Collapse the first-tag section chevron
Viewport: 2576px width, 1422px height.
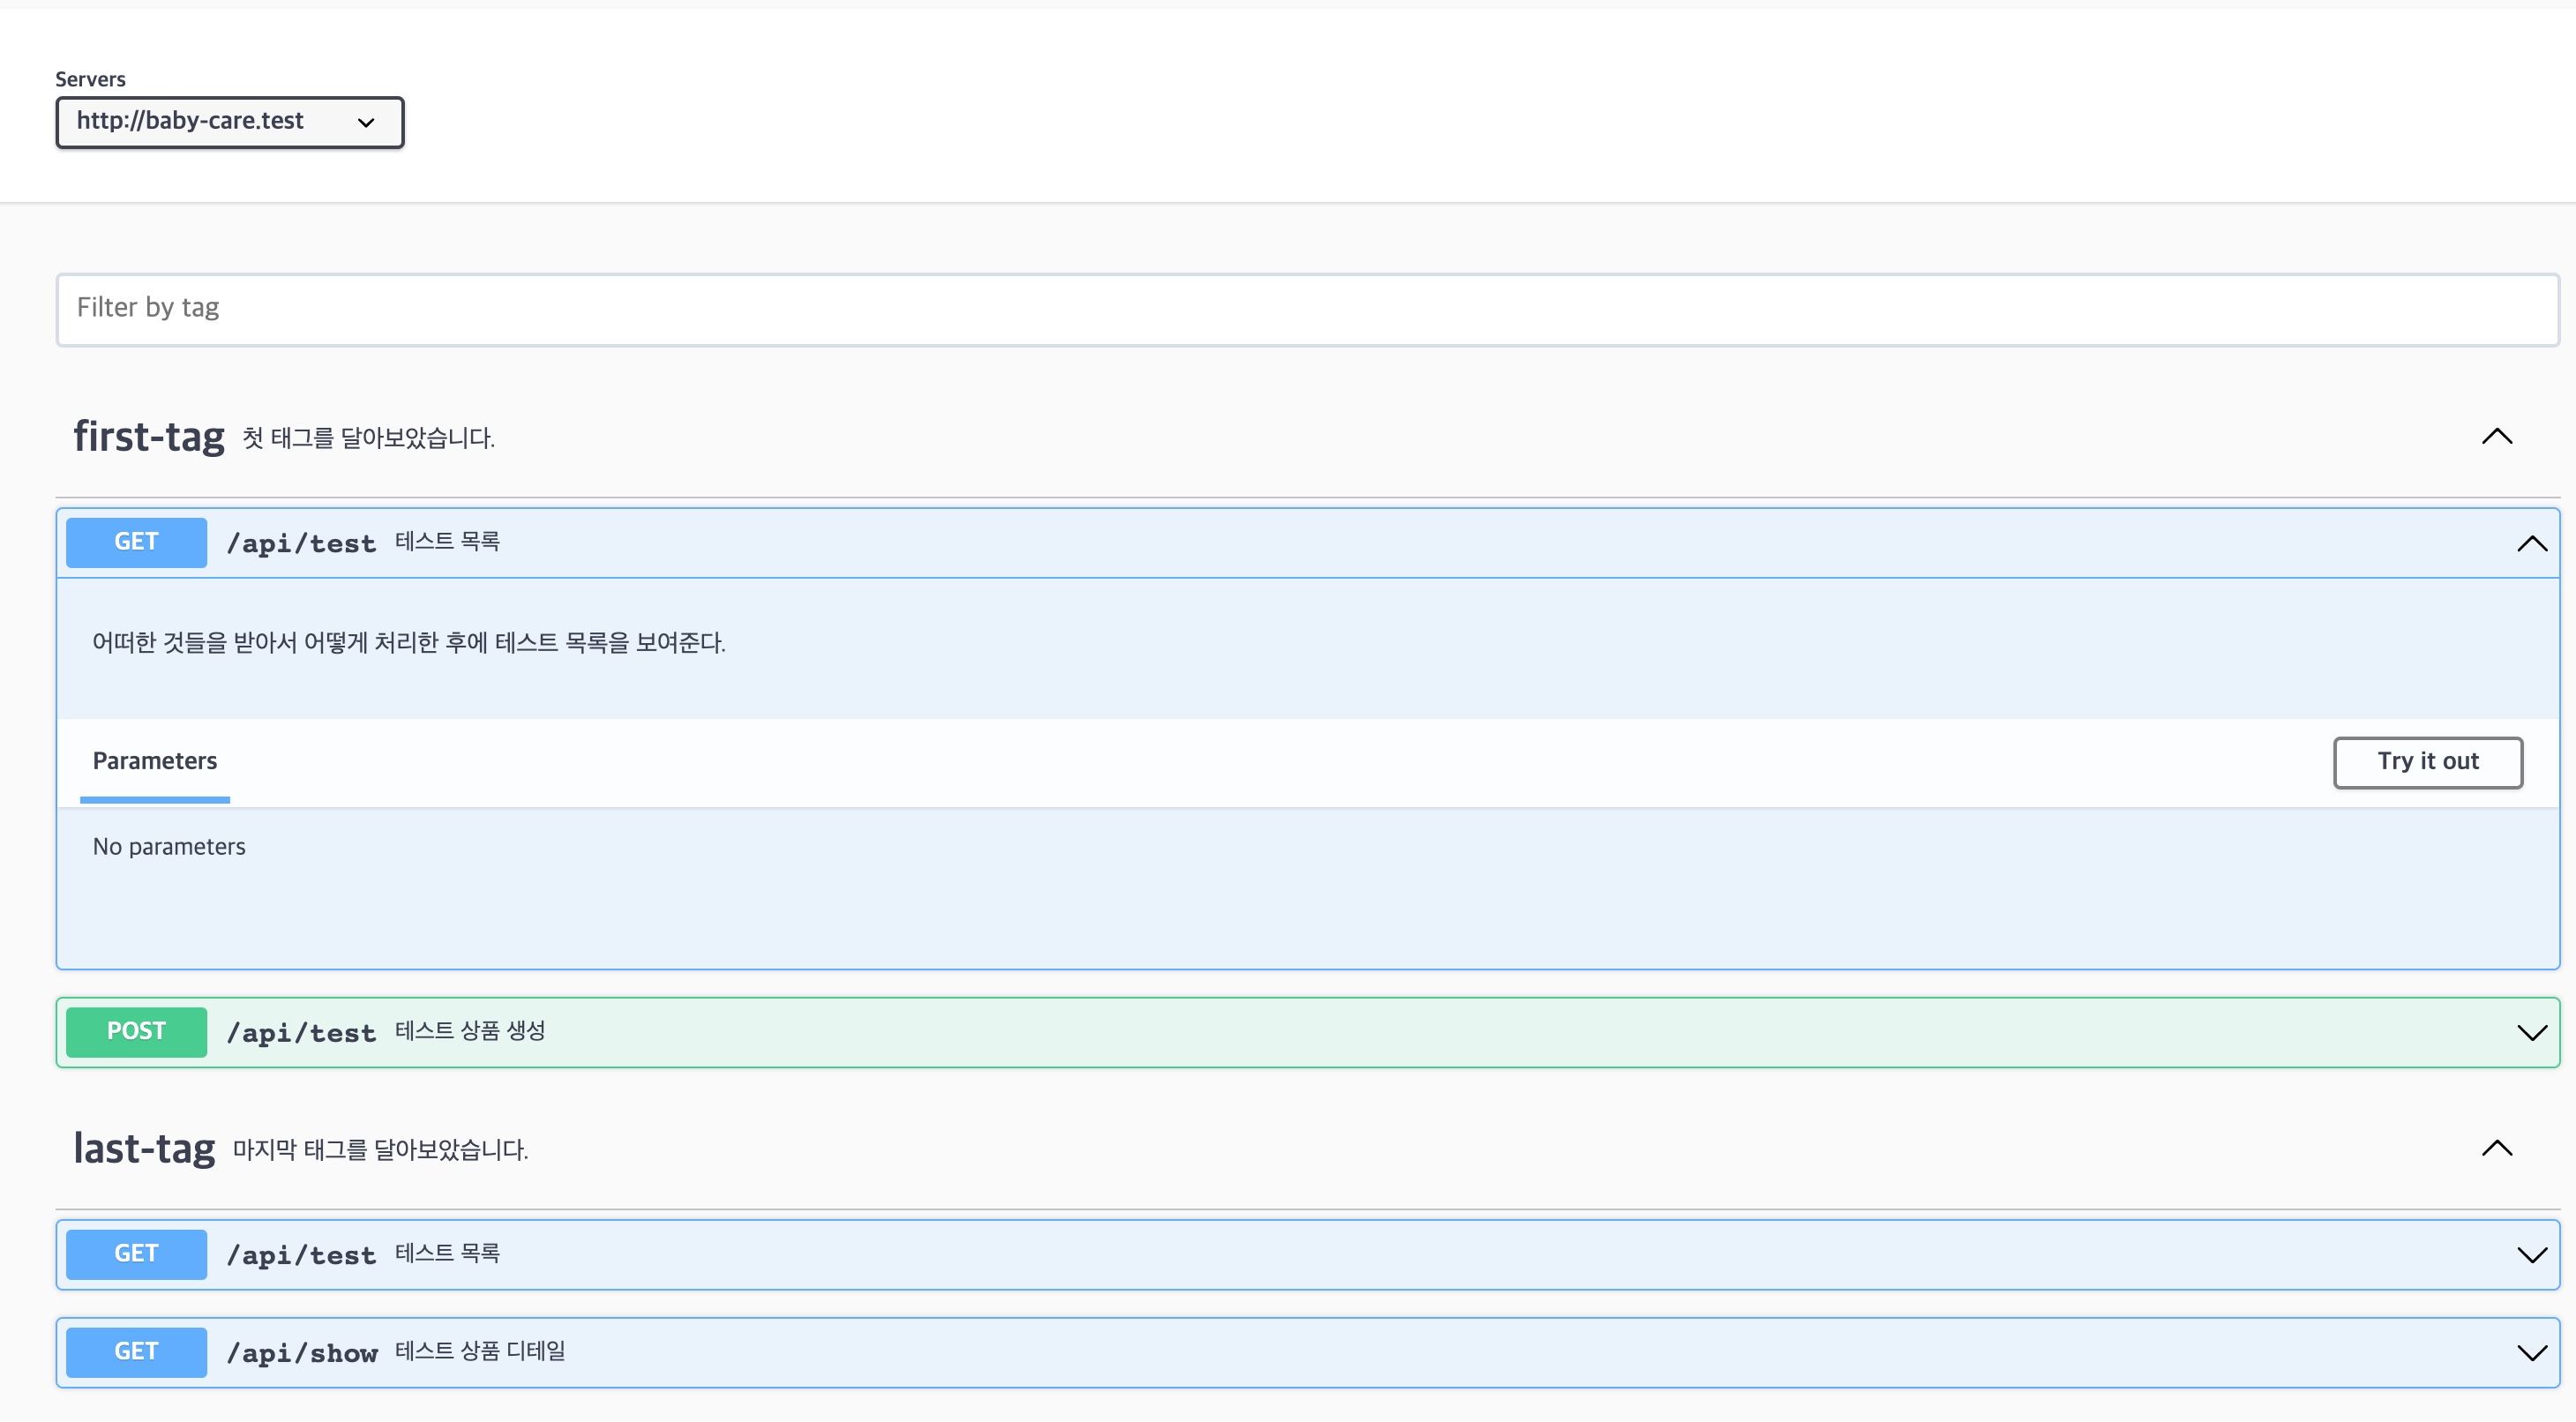coord(2496,437)
